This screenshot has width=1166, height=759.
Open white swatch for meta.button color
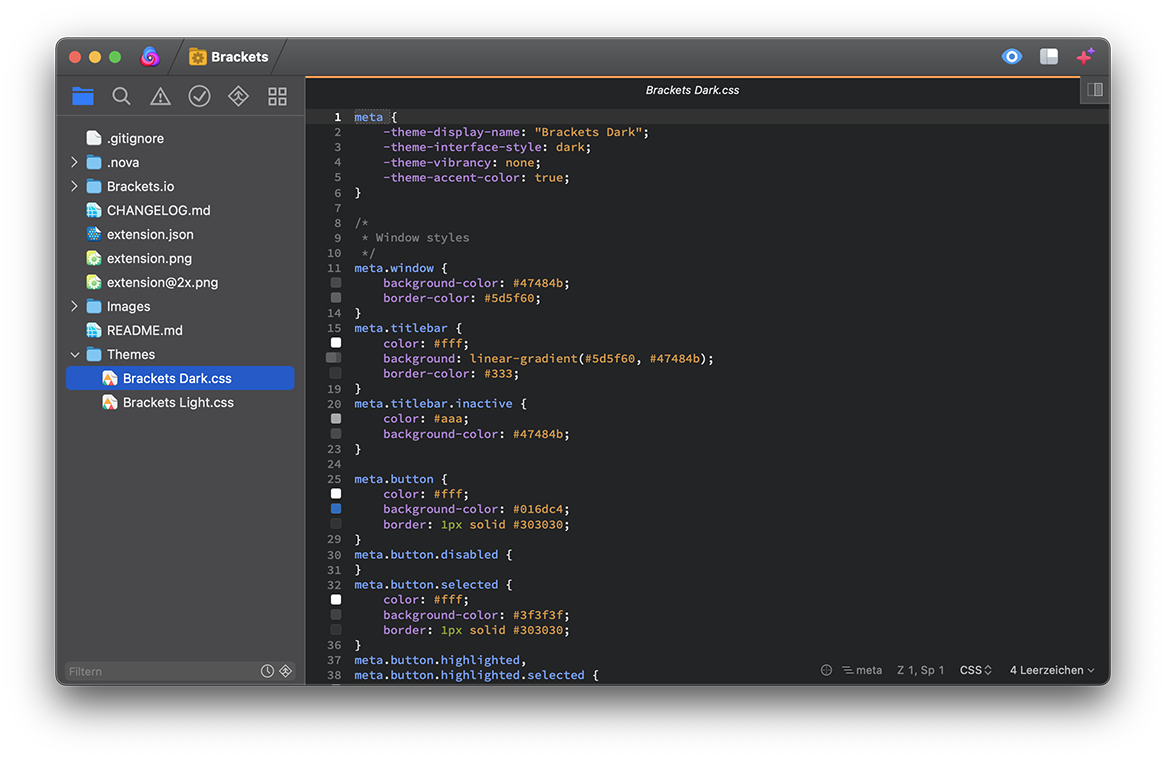pyautogui.click(x=336, y=494)
